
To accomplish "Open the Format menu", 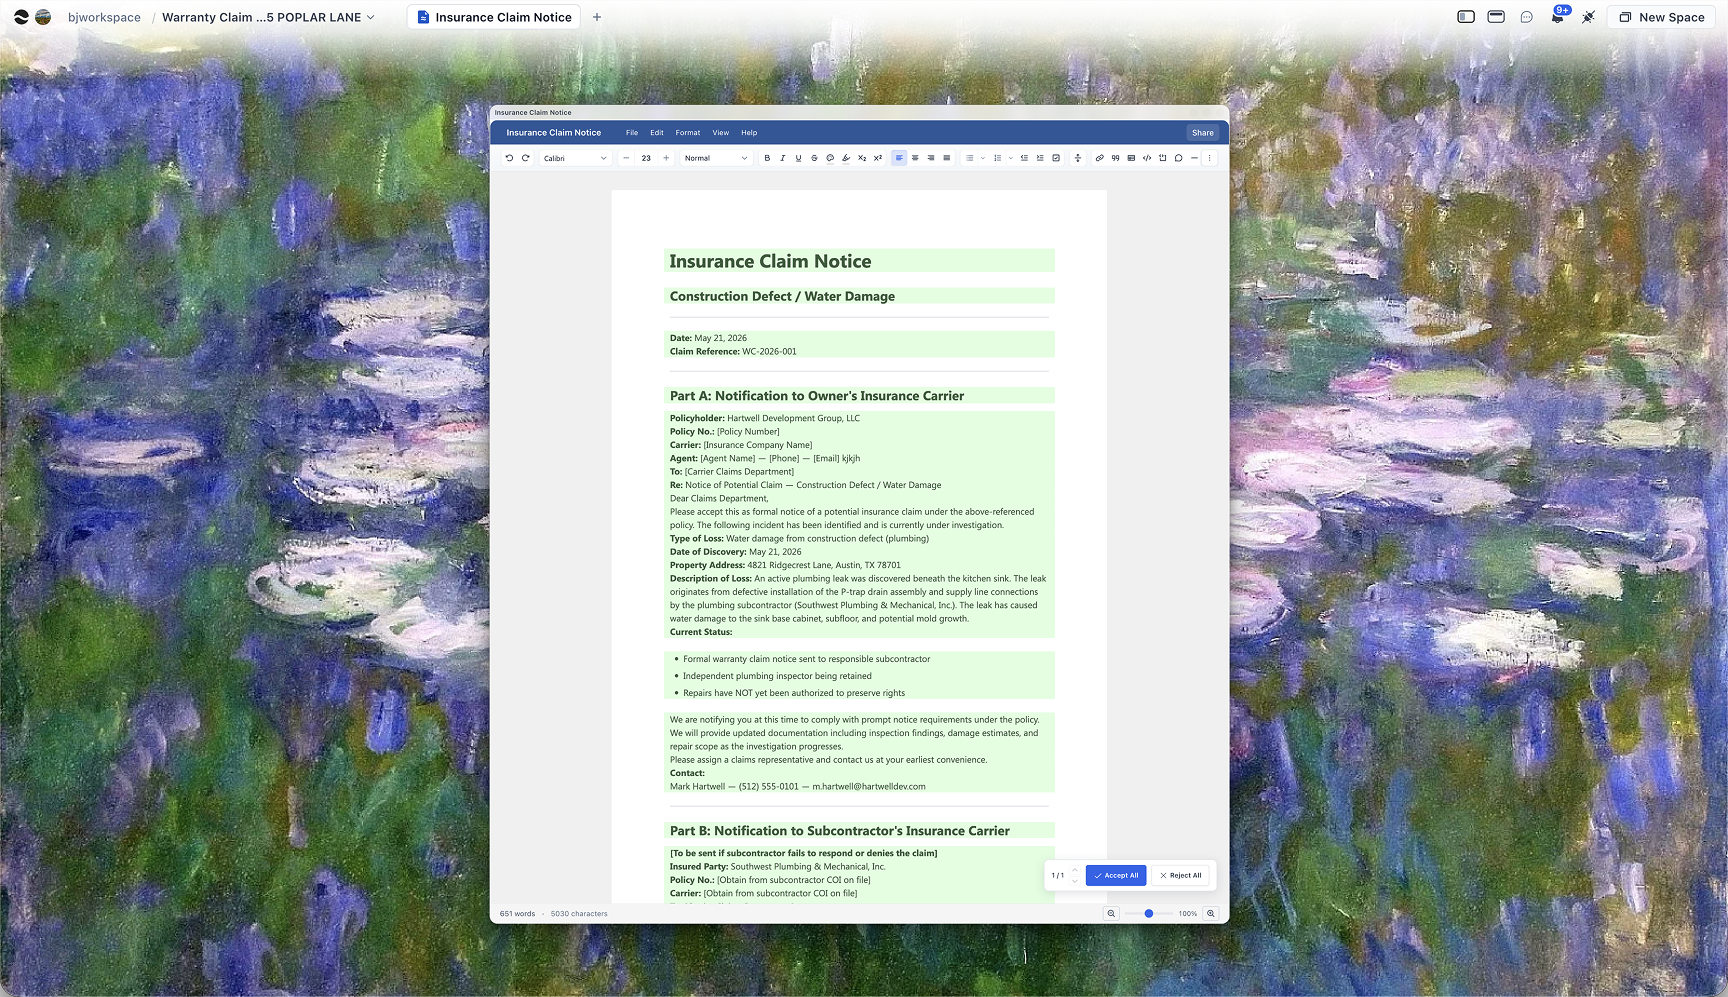I will (688, 133).
